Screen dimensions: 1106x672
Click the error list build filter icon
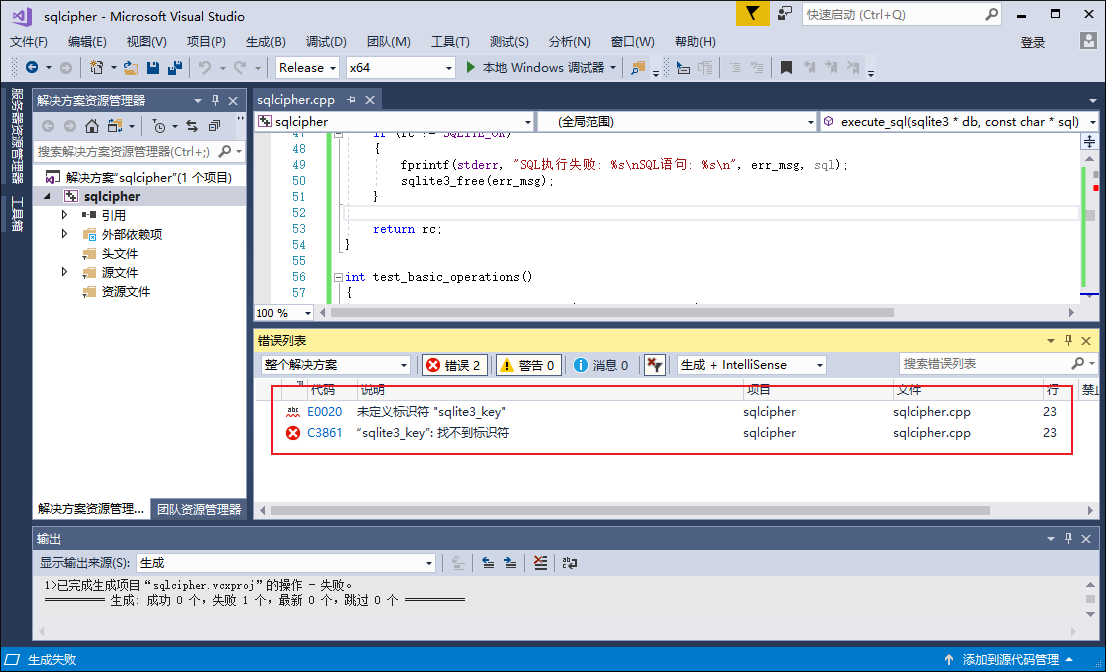655,365
